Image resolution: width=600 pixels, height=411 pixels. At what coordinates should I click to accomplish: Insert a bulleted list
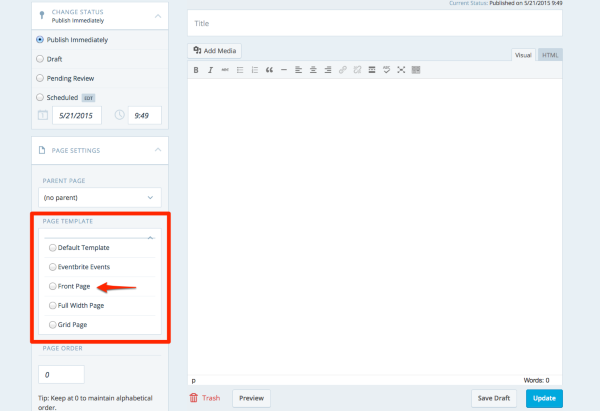coord(240,70)
